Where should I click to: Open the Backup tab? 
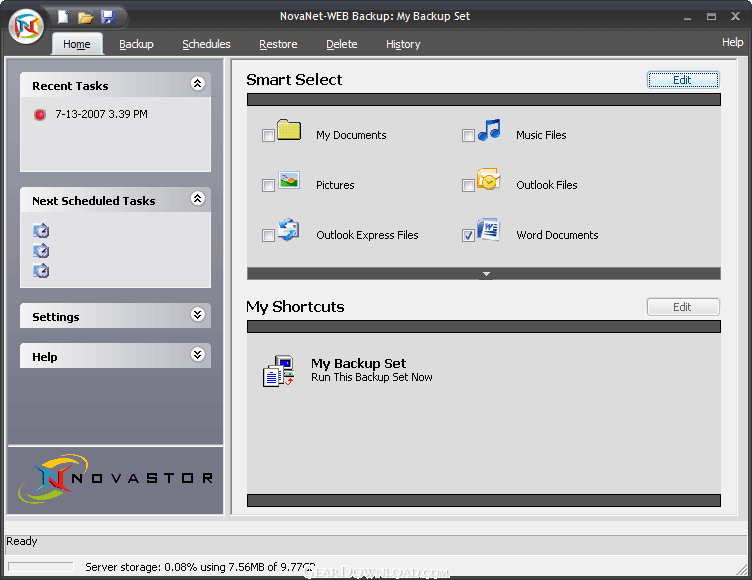[x=136, y=44]
